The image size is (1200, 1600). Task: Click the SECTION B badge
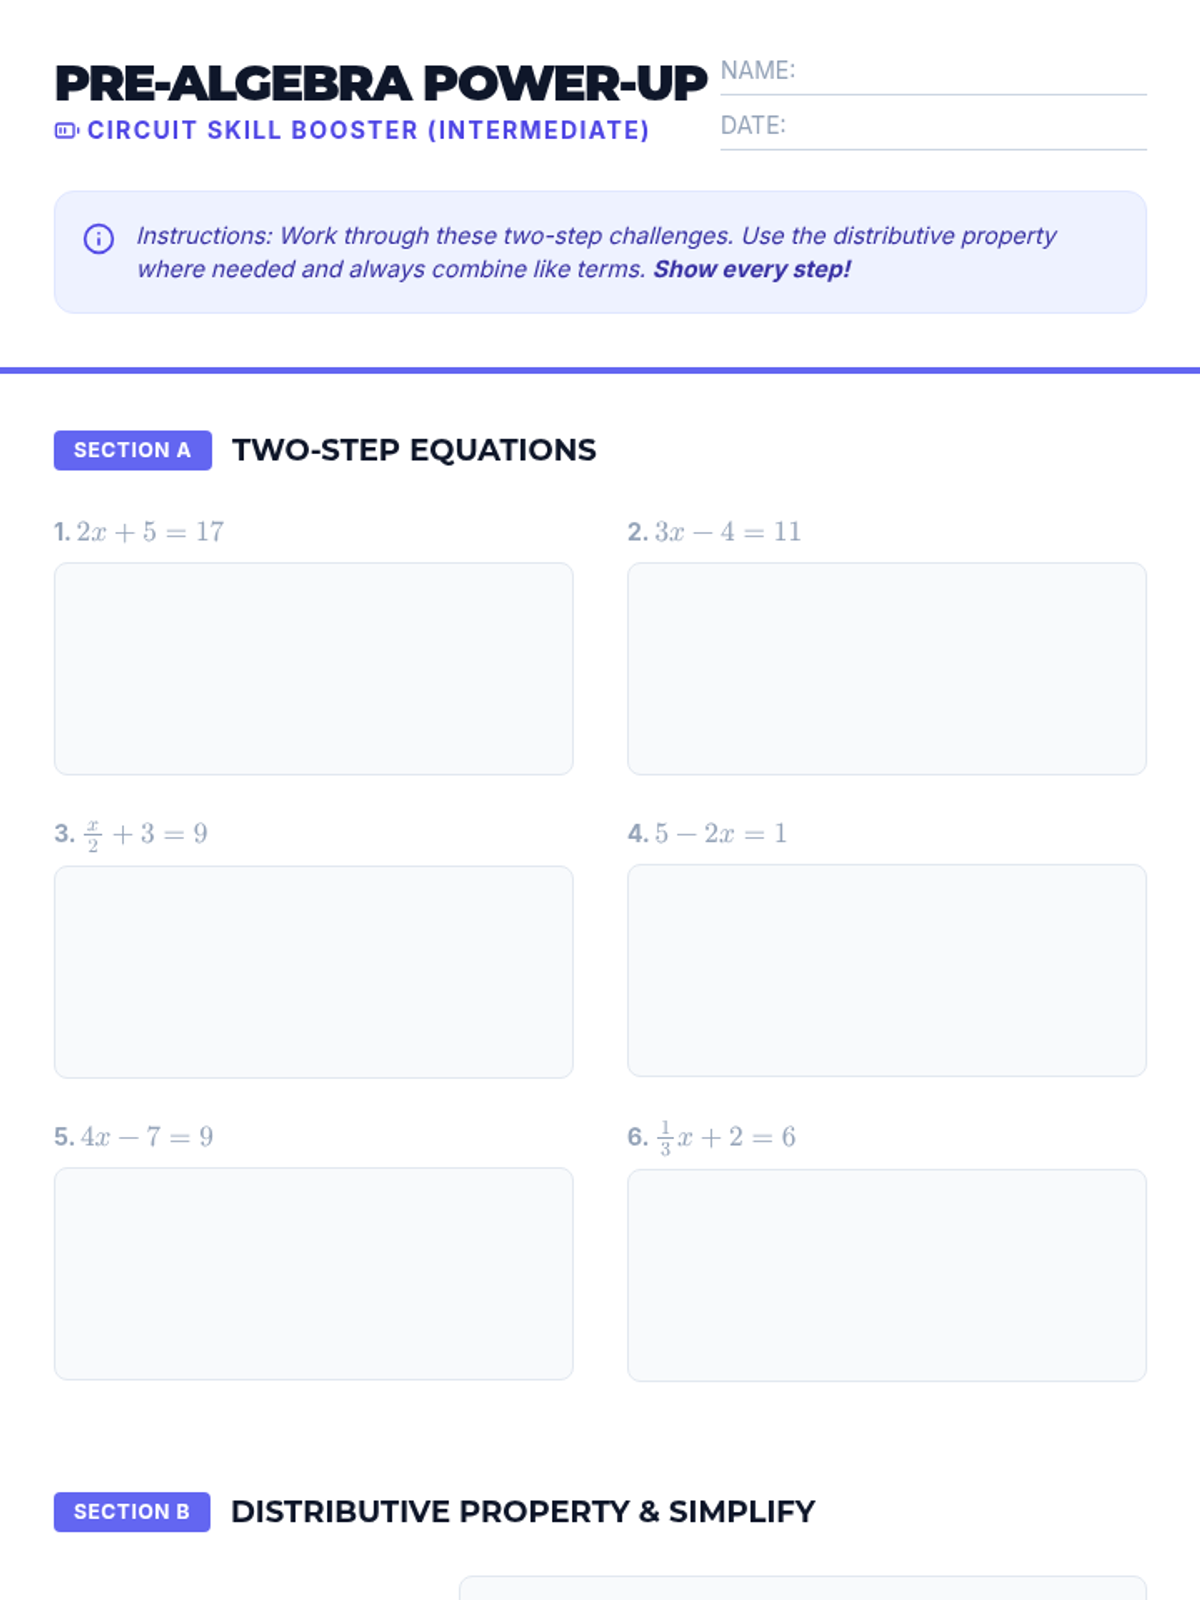132,1511
